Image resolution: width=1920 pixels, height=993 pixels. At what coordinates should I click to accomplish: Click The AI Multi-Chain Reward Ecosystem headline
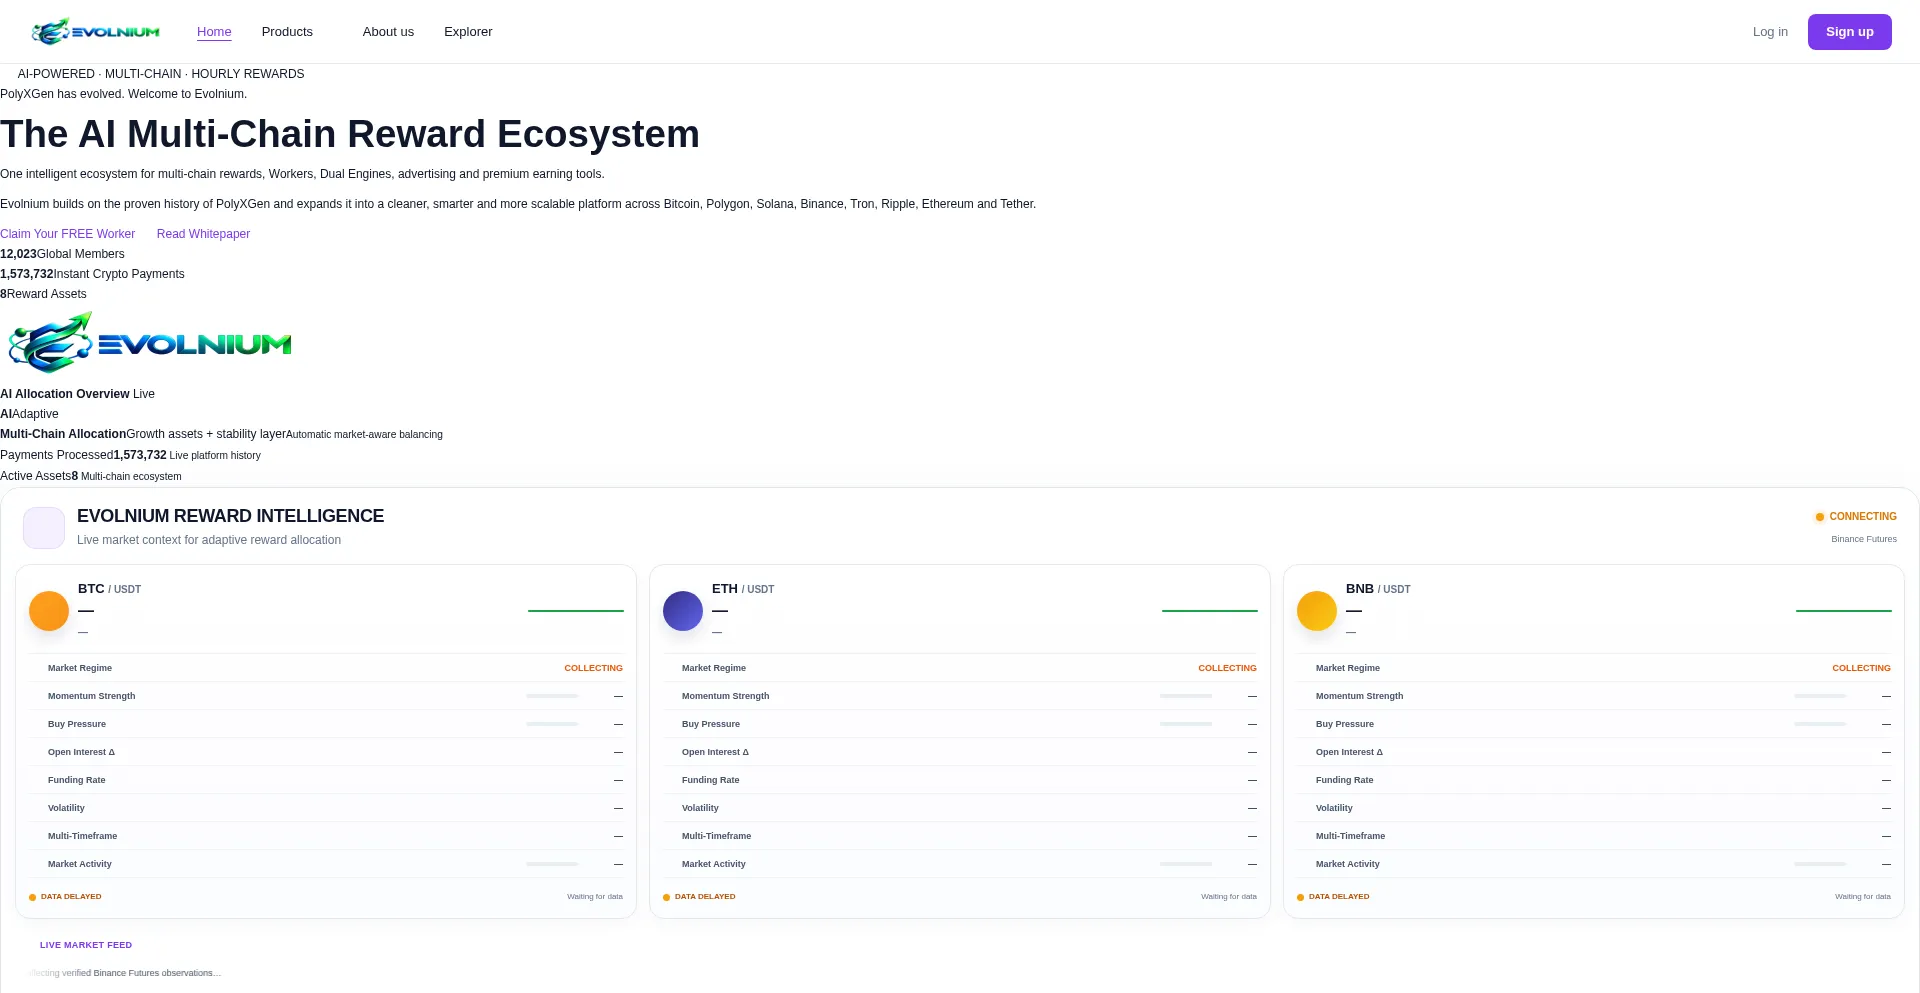pos(350,134)
